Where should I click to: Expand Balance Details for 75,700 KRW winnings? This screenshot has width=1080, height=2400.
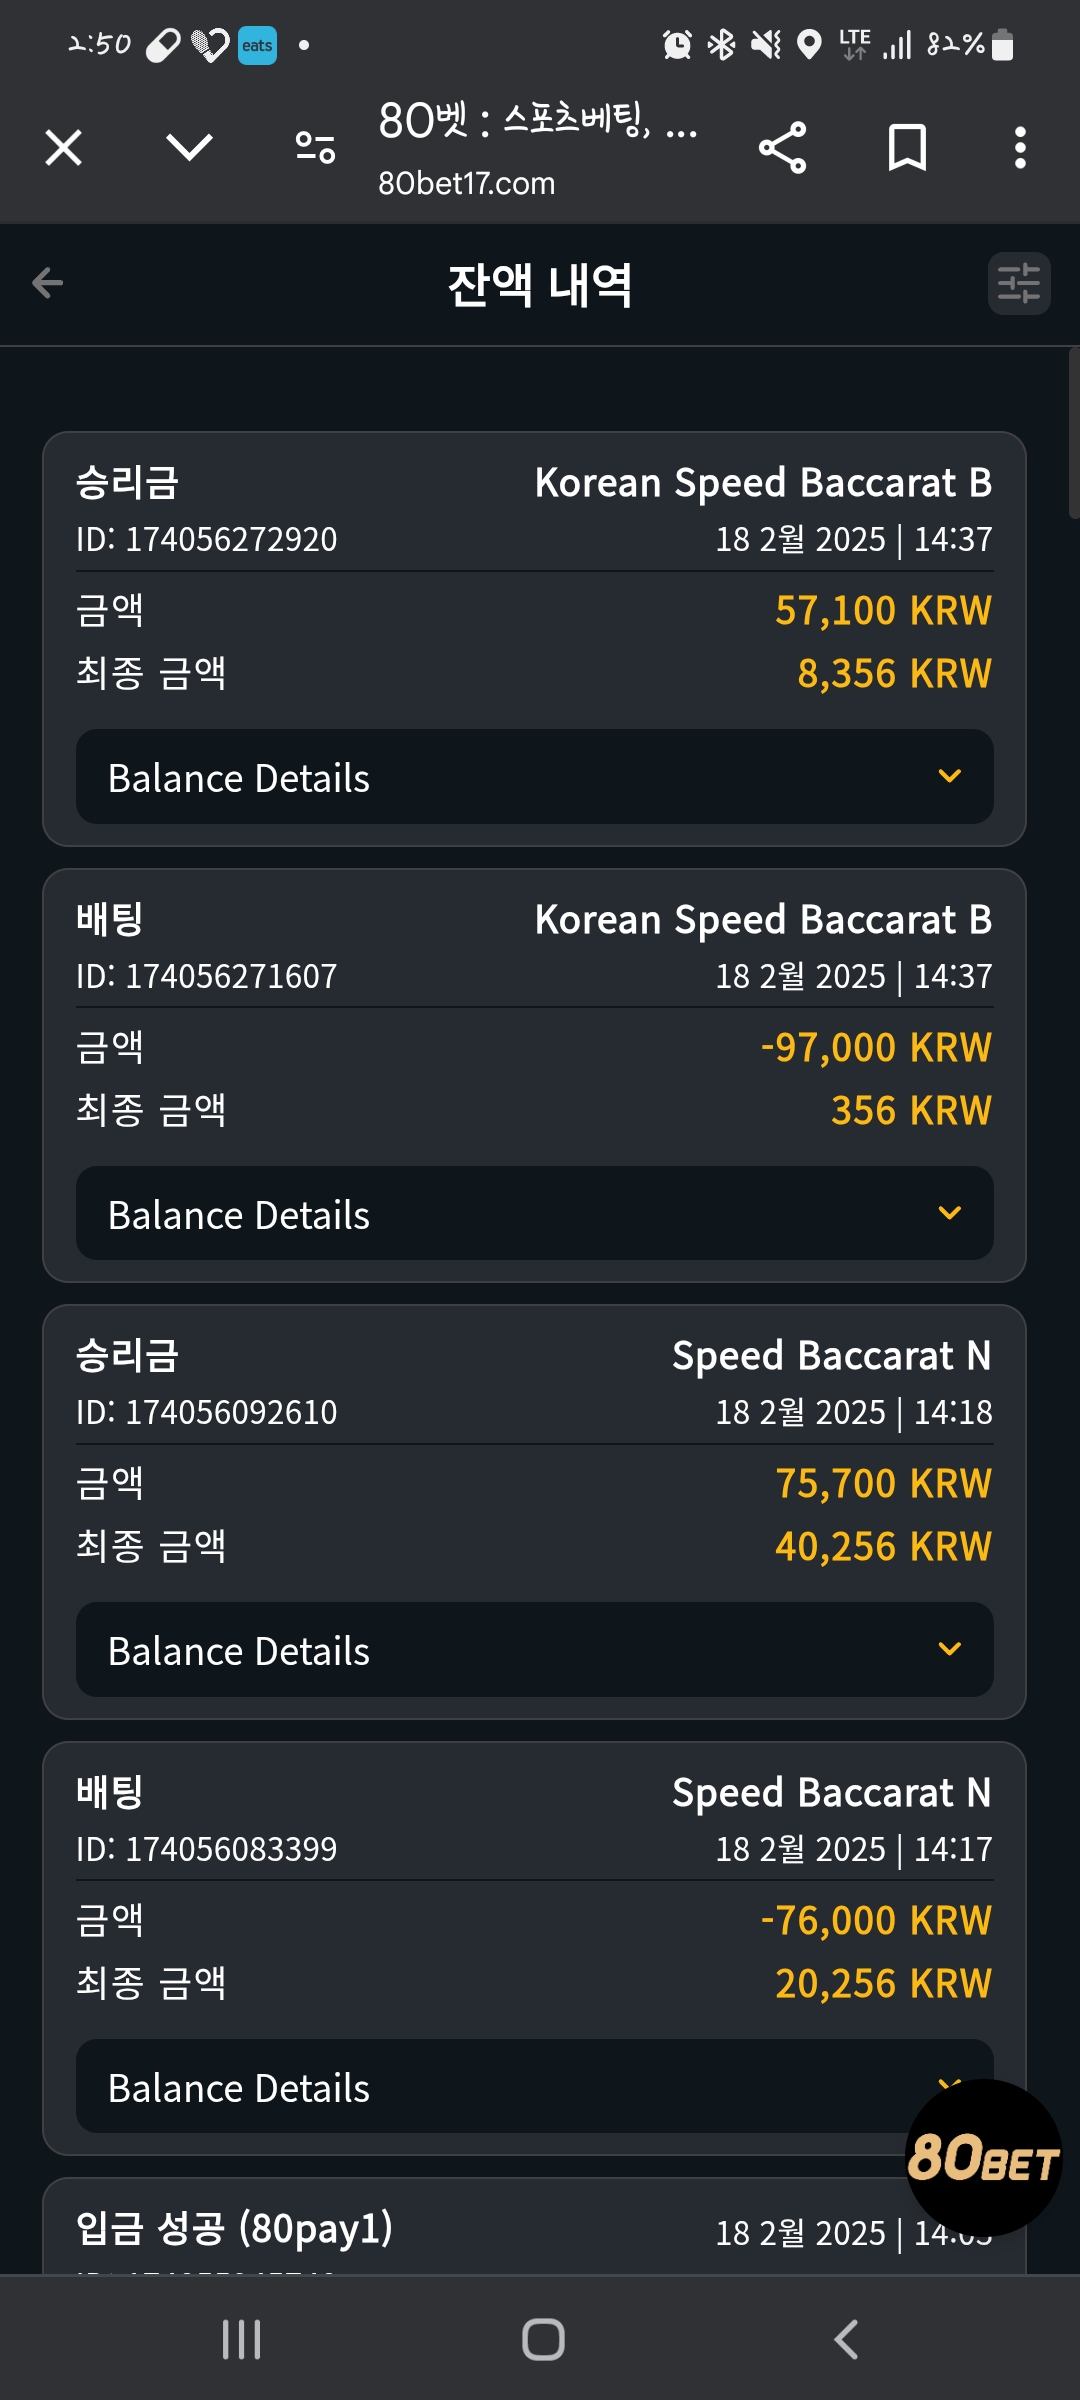click(535, 1650)
